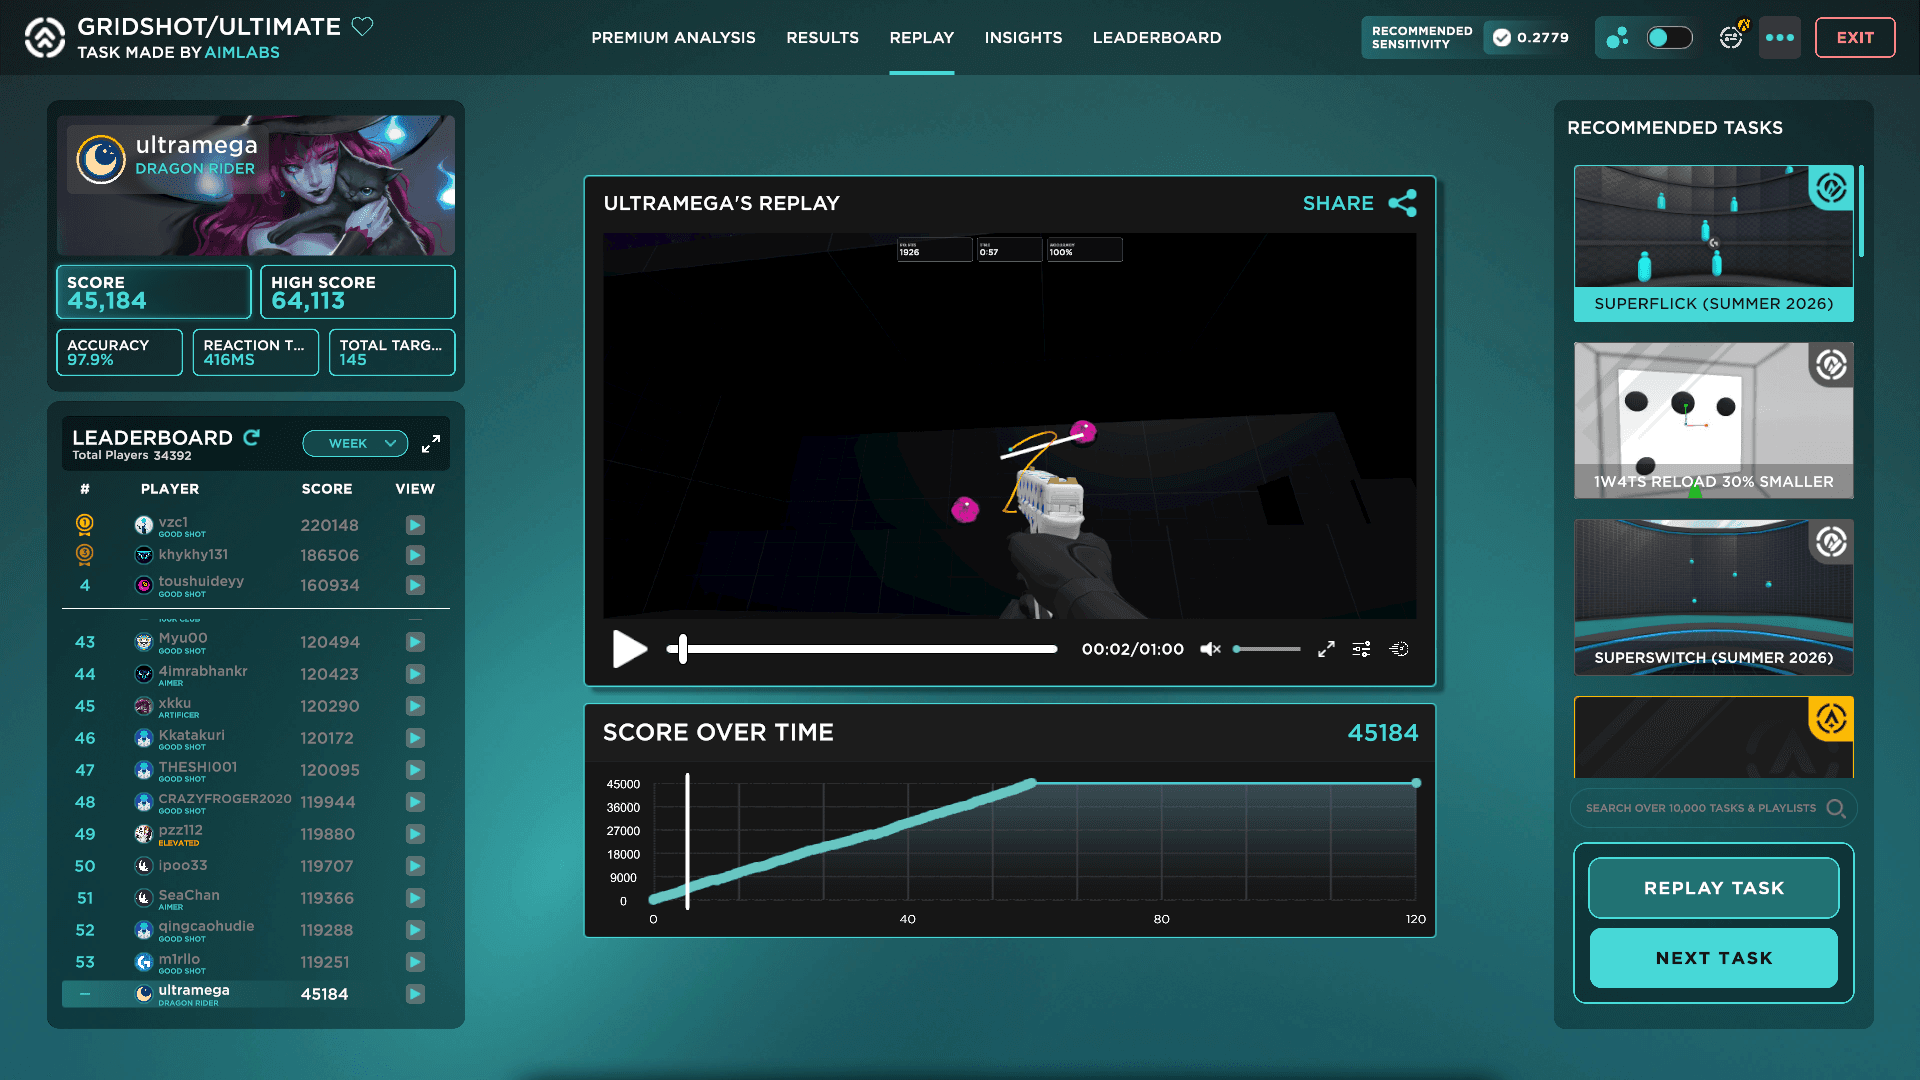This screenshot has width=1920, height=1080.
Task: Switch to the Premium Analysis tab
Action: click(673, 38)
